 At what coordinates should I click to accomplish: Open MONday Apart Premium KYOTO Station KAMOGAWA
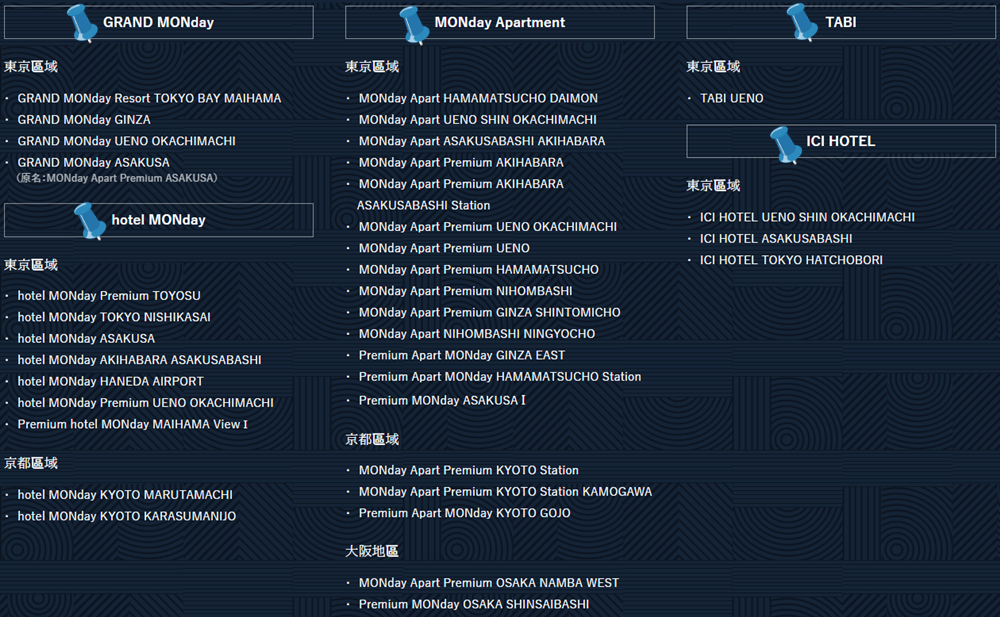click(506, 492)
